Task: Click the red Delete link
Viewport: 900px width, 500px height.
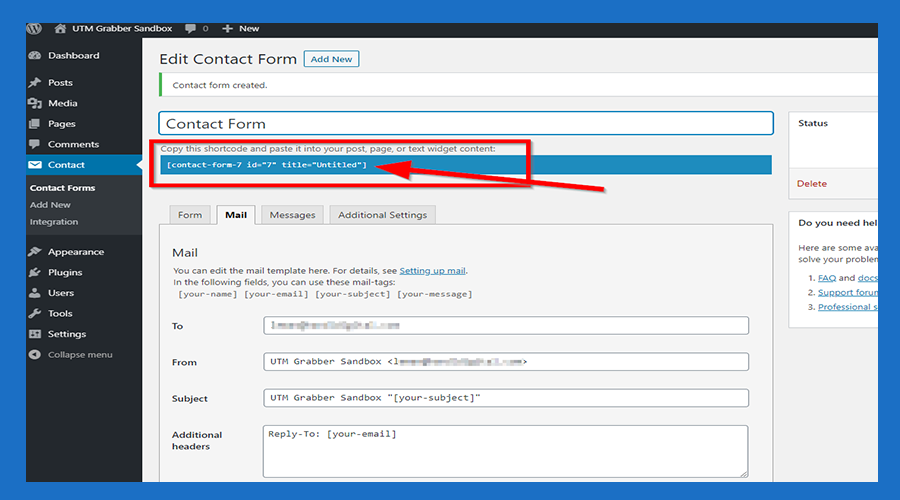Action: [812, 184]
